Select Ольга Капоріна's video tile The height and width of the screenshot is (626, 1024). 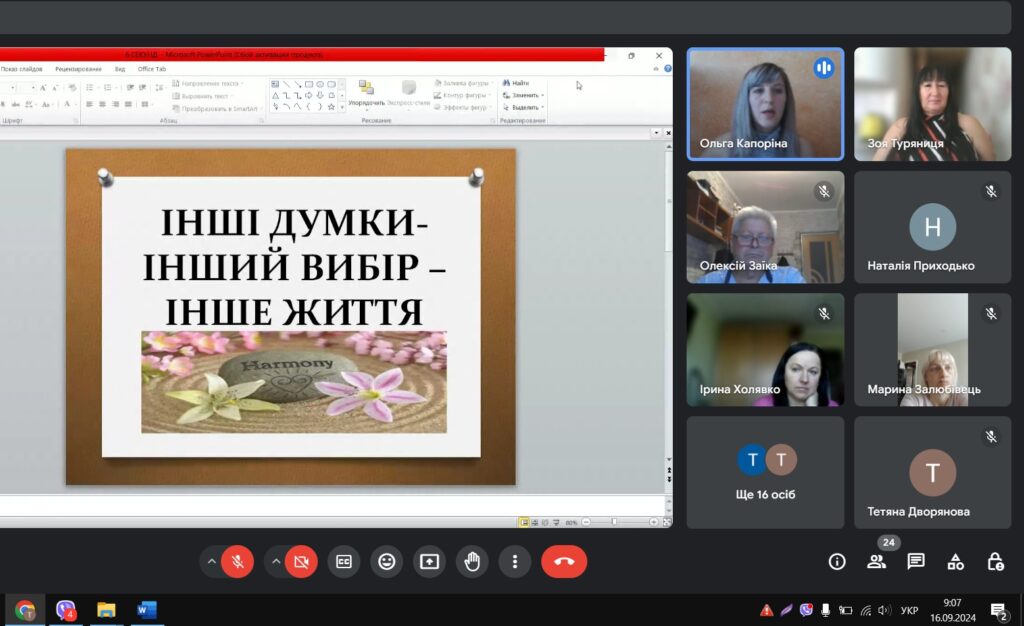click(765, 104)
